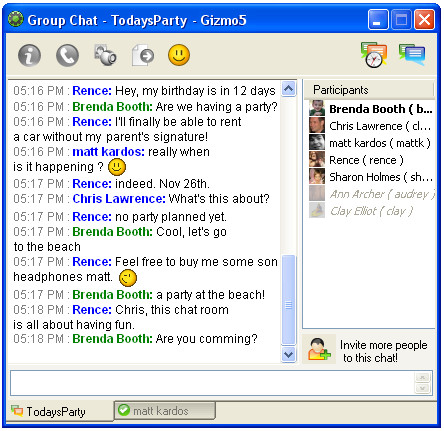
Task: Click the input box scroll down arrow
Action: click(422, 388)
